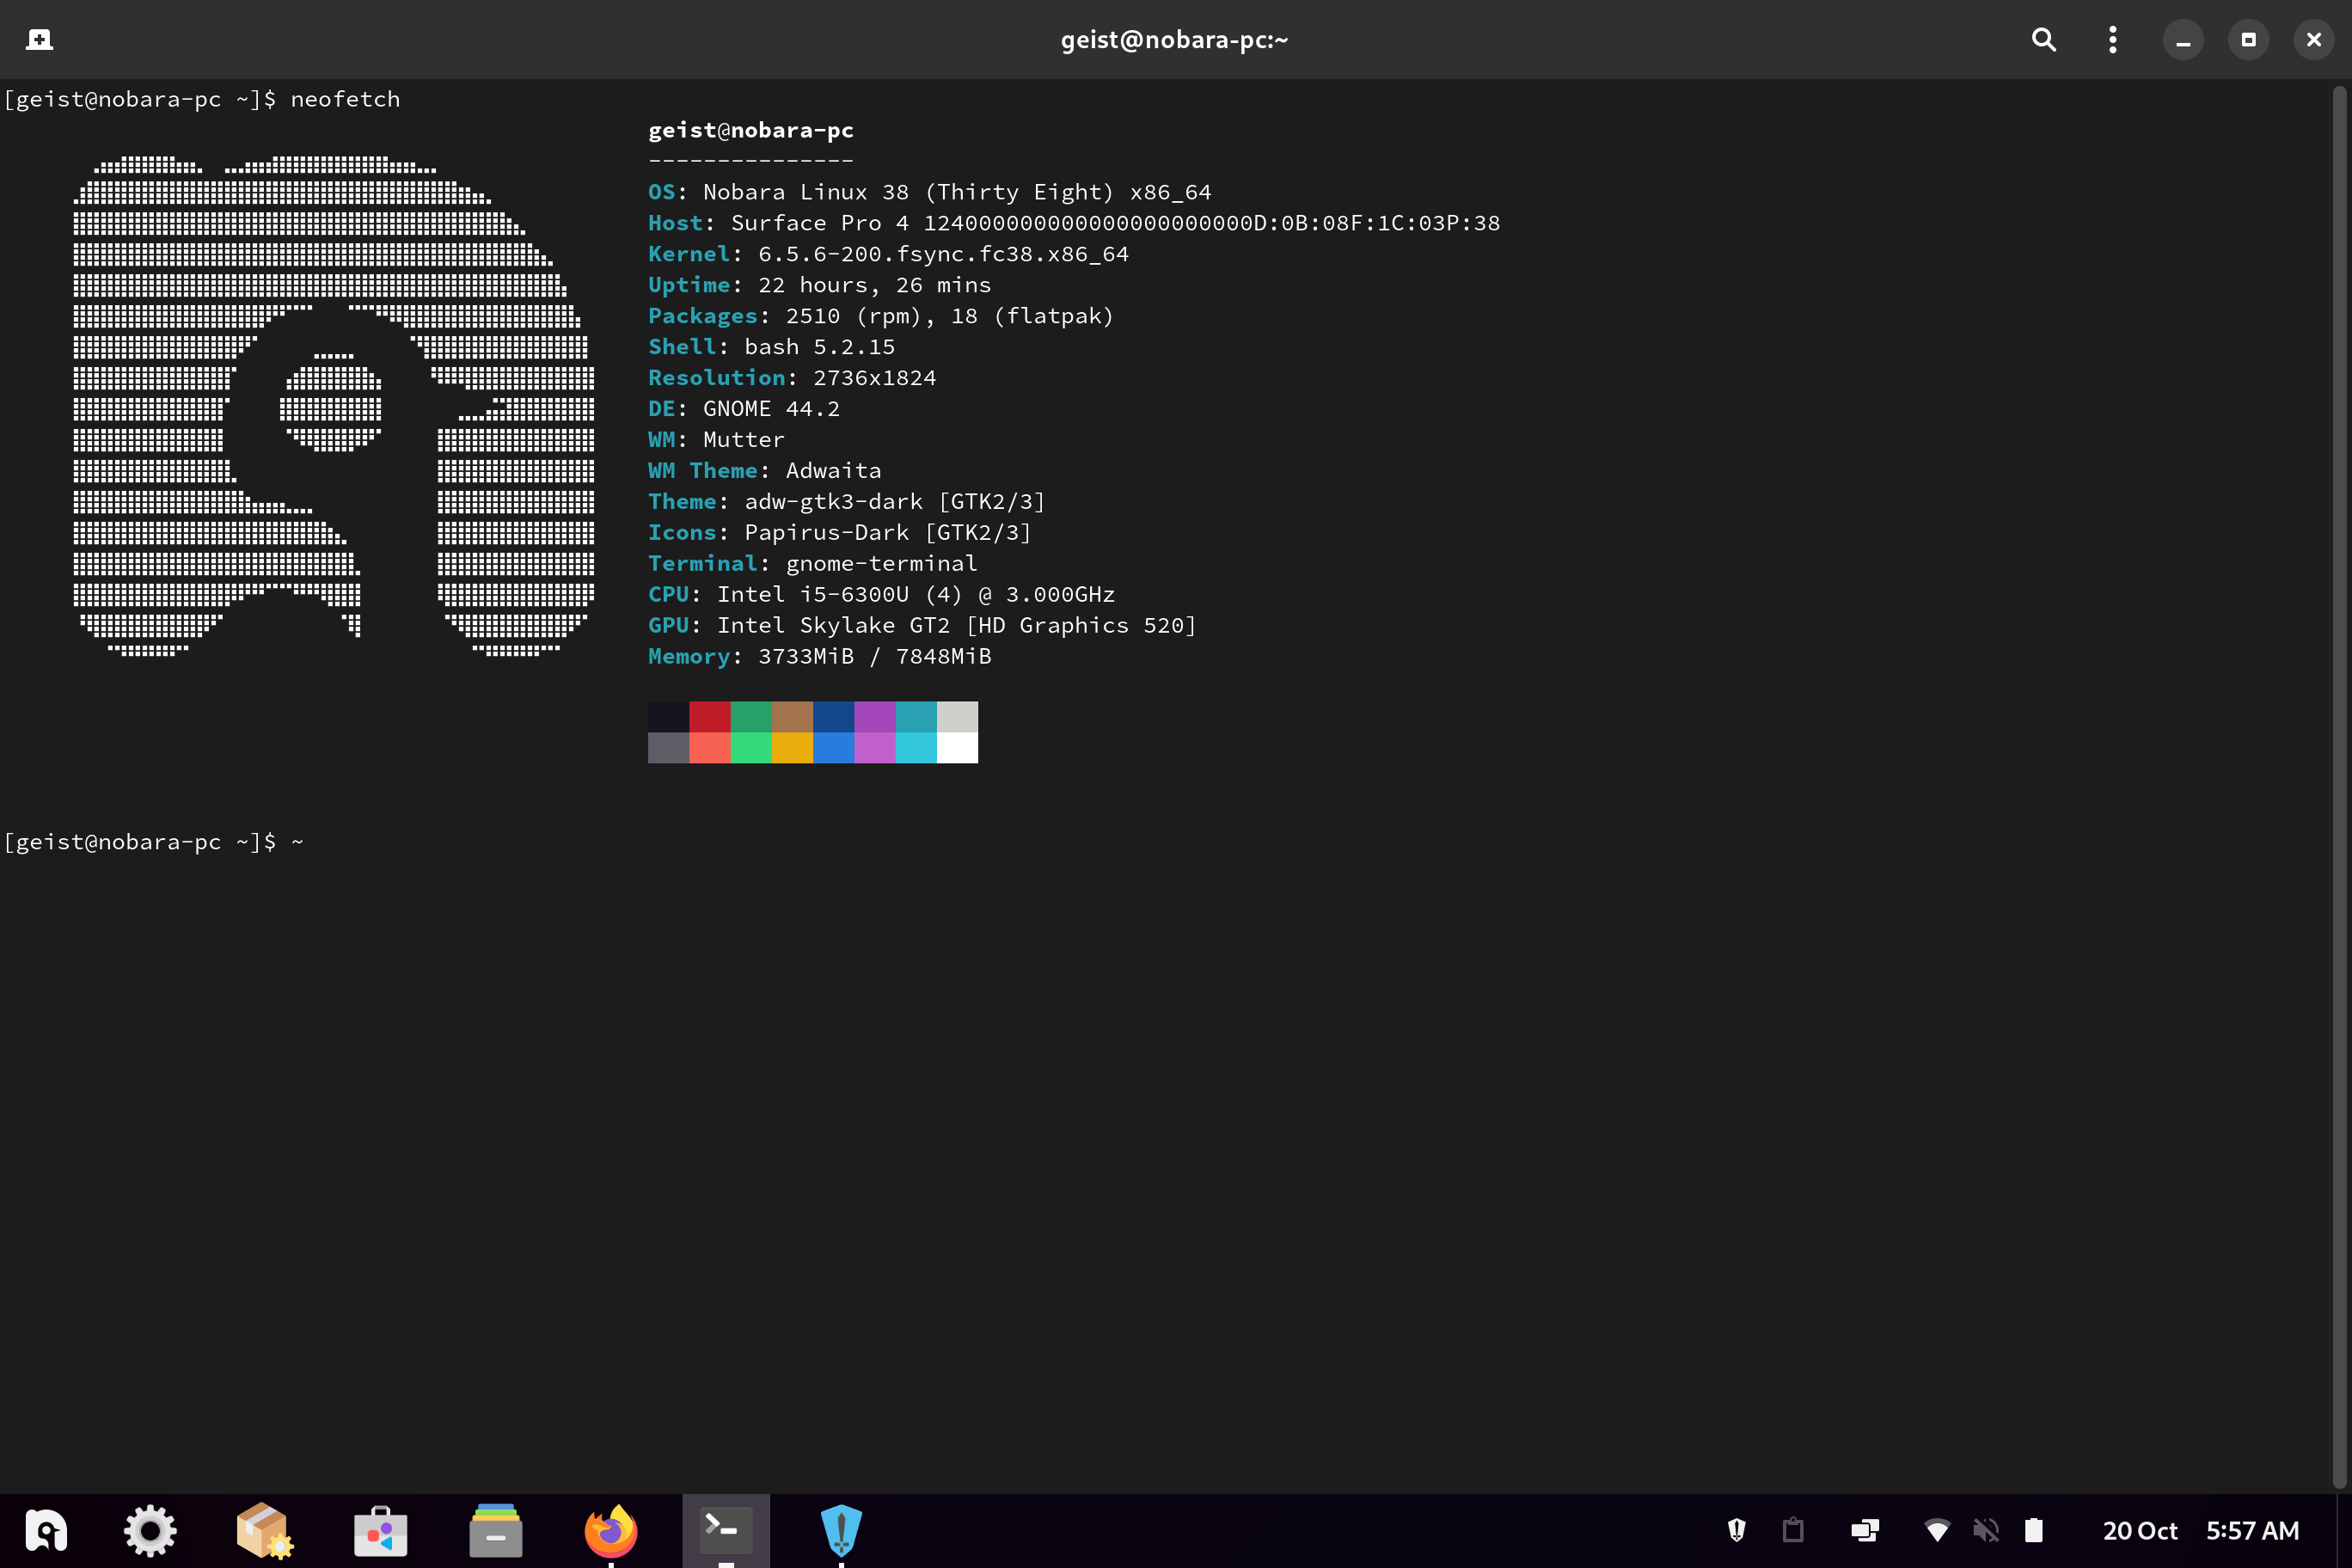
Task: Click the yellow swatch in the bottom row
Action: pyautogui.click(x=792, y=748)
